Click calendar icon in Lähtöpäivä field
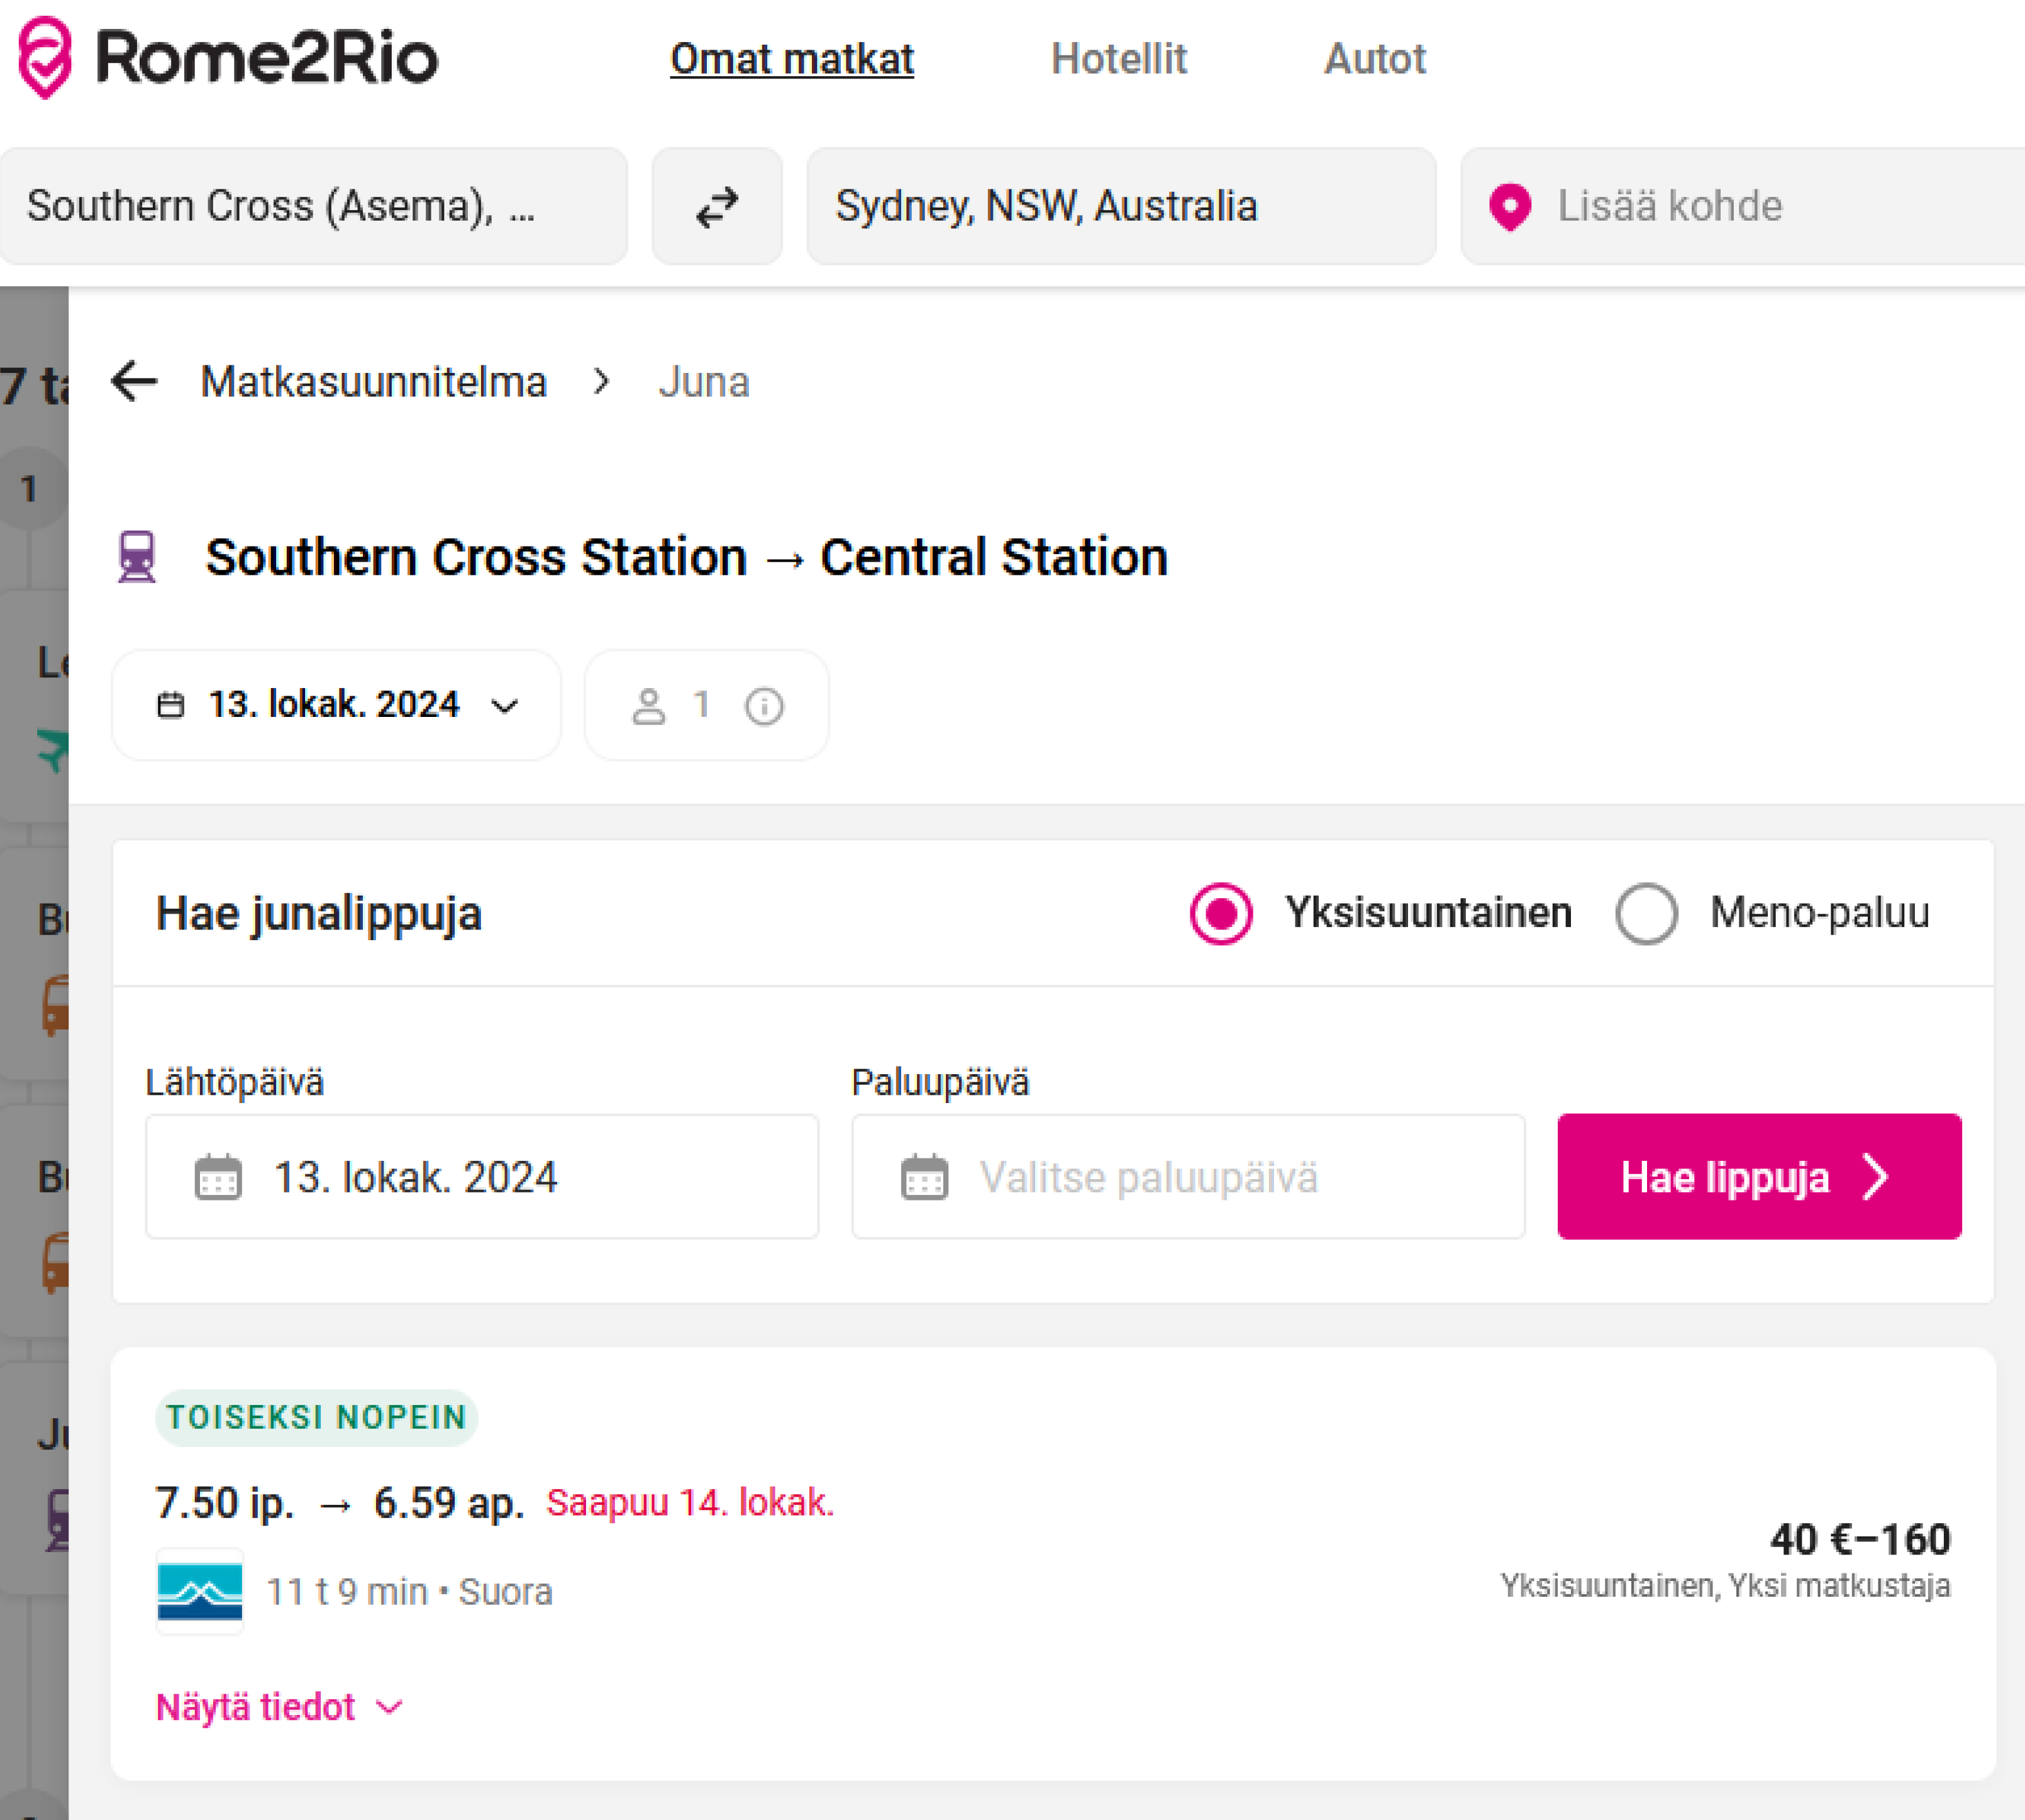 (218, 1177)
